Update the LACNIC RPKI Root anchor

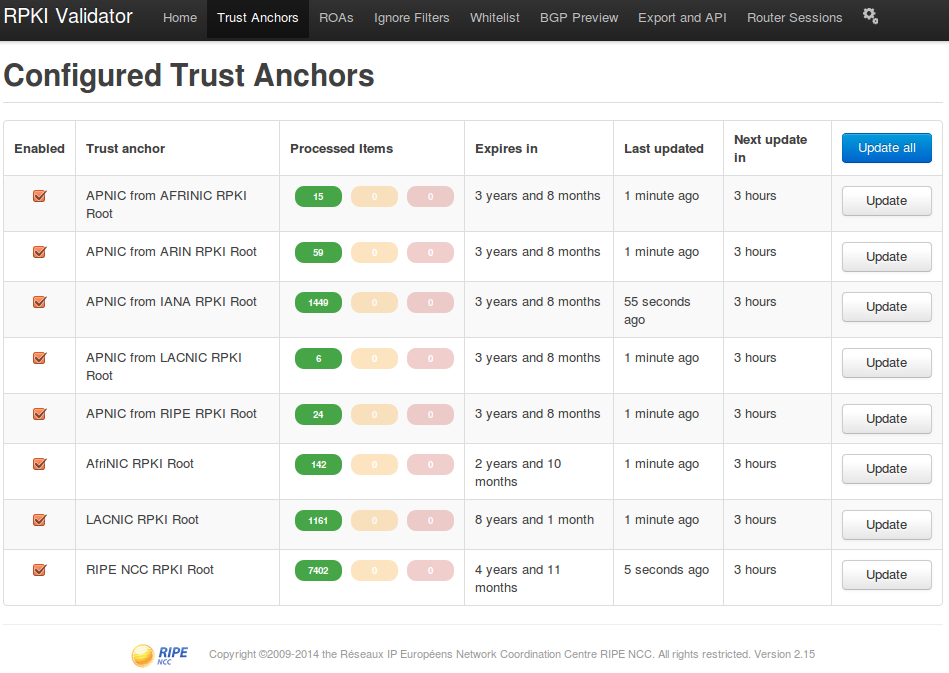tap(887, 525)
